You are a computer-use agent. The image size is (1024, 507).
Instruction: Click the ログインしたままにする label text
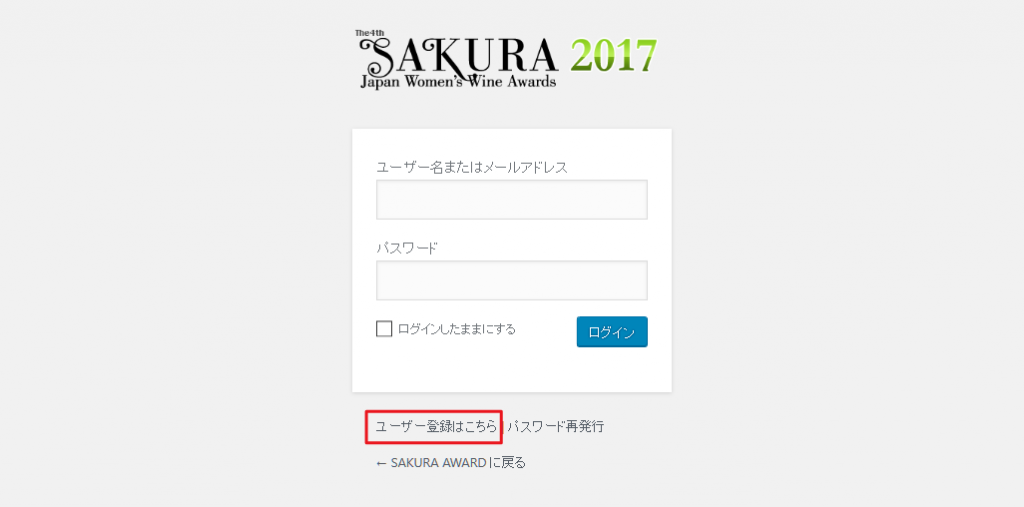[456, 329]
